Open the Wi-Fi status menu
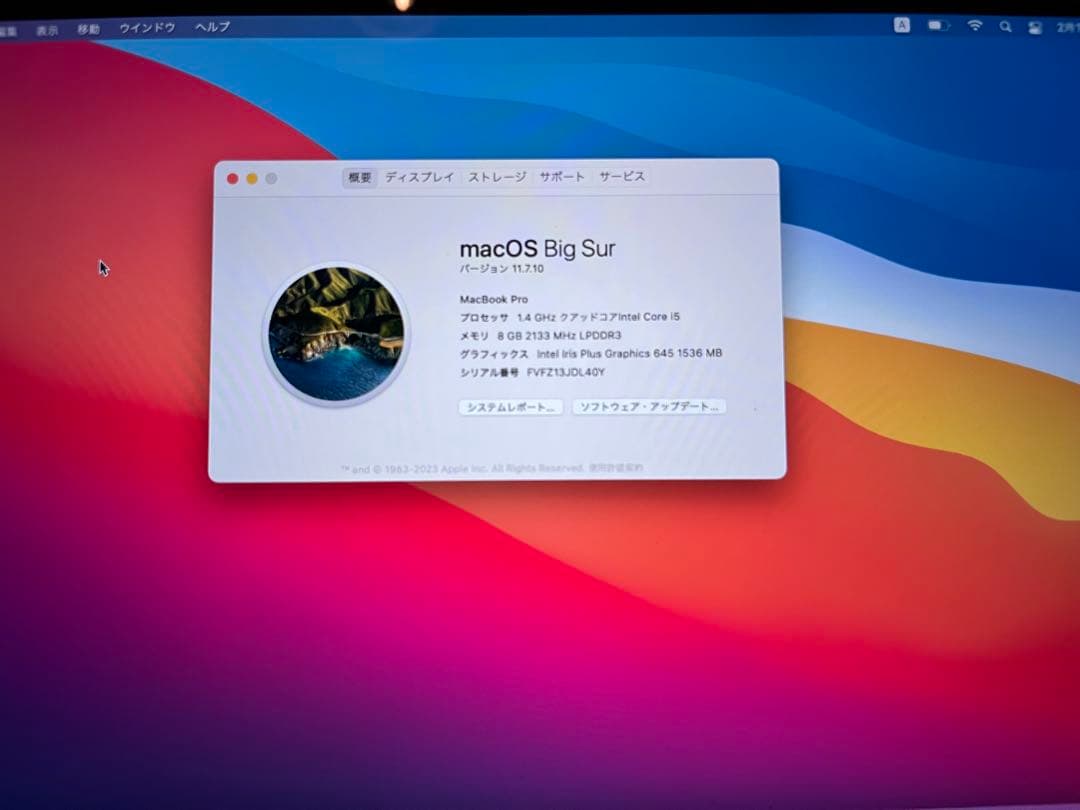The width and height of the screenshot is (1080, 810). 974,26
